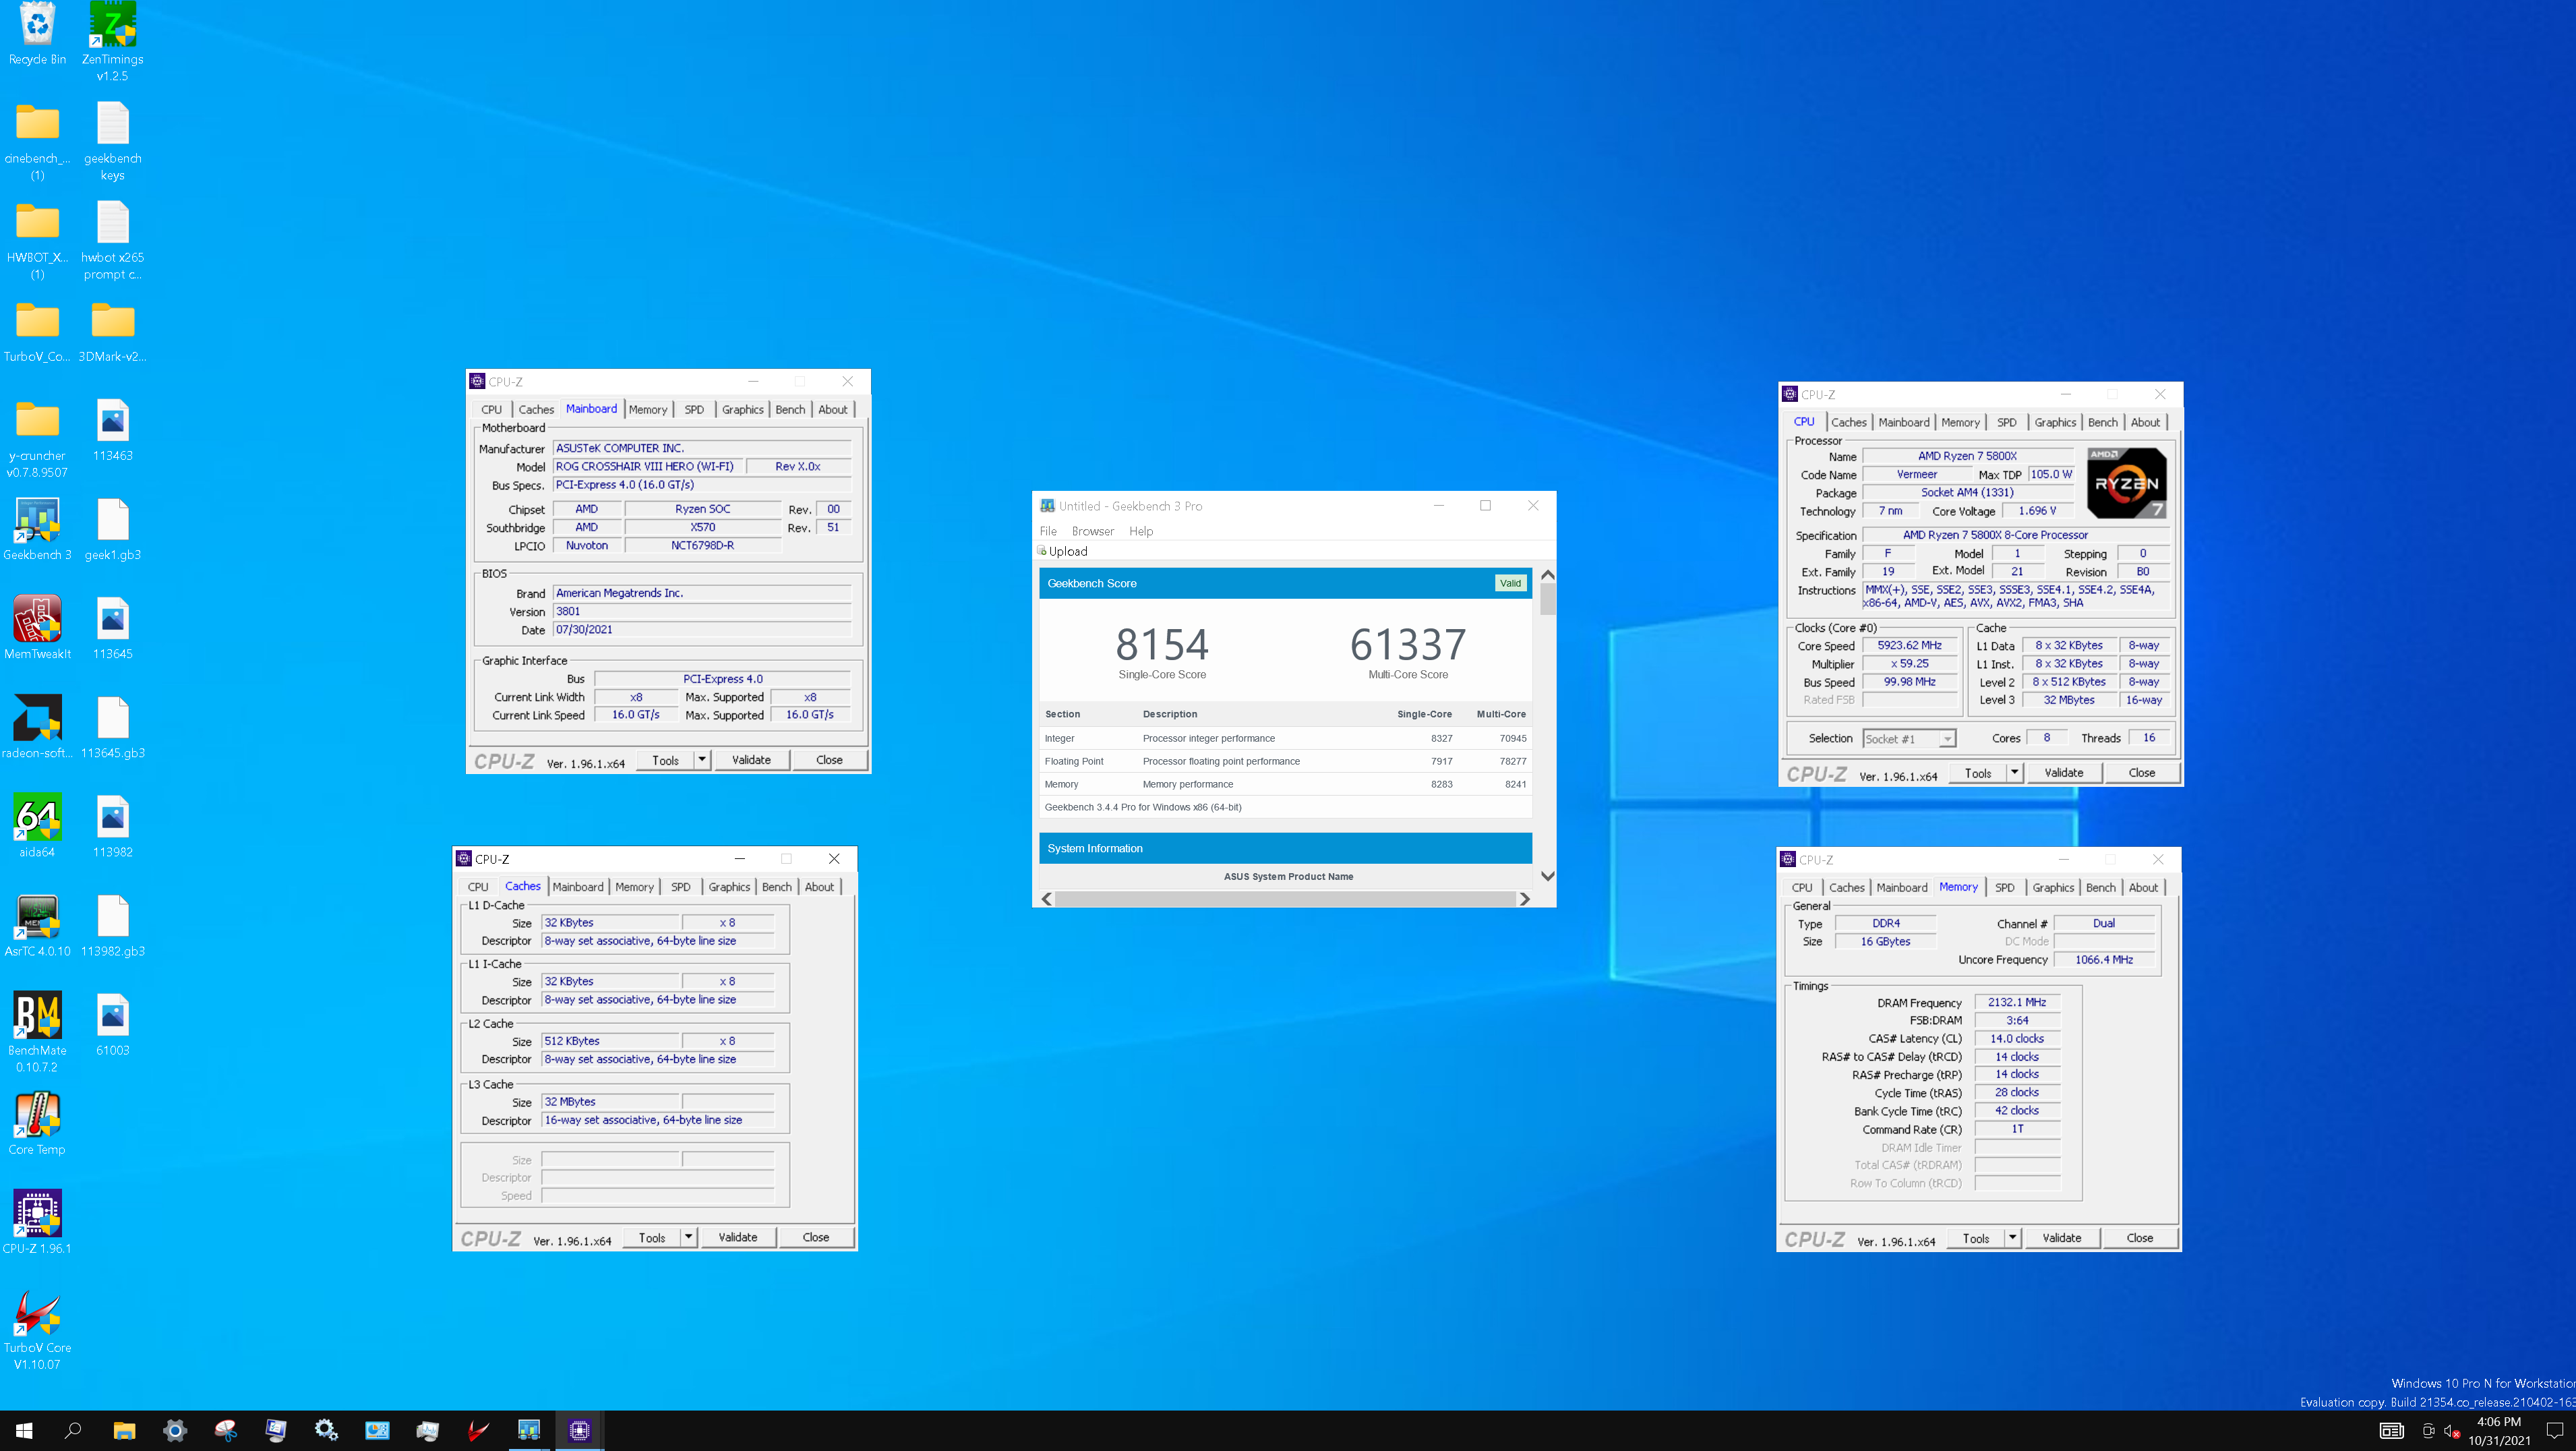
Task: Select the MemTweakIt desktop icon
Action: click(37, 628)
